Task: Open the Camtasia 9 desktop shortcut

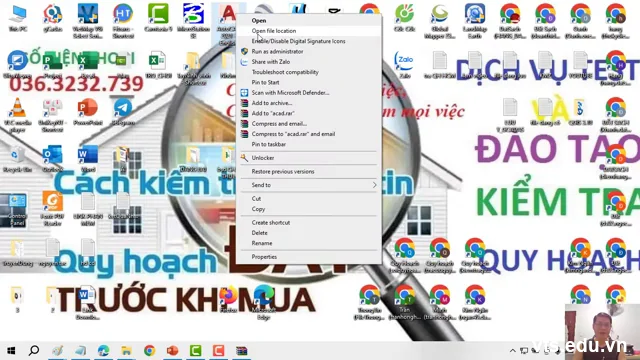Action: coord(158,18)
